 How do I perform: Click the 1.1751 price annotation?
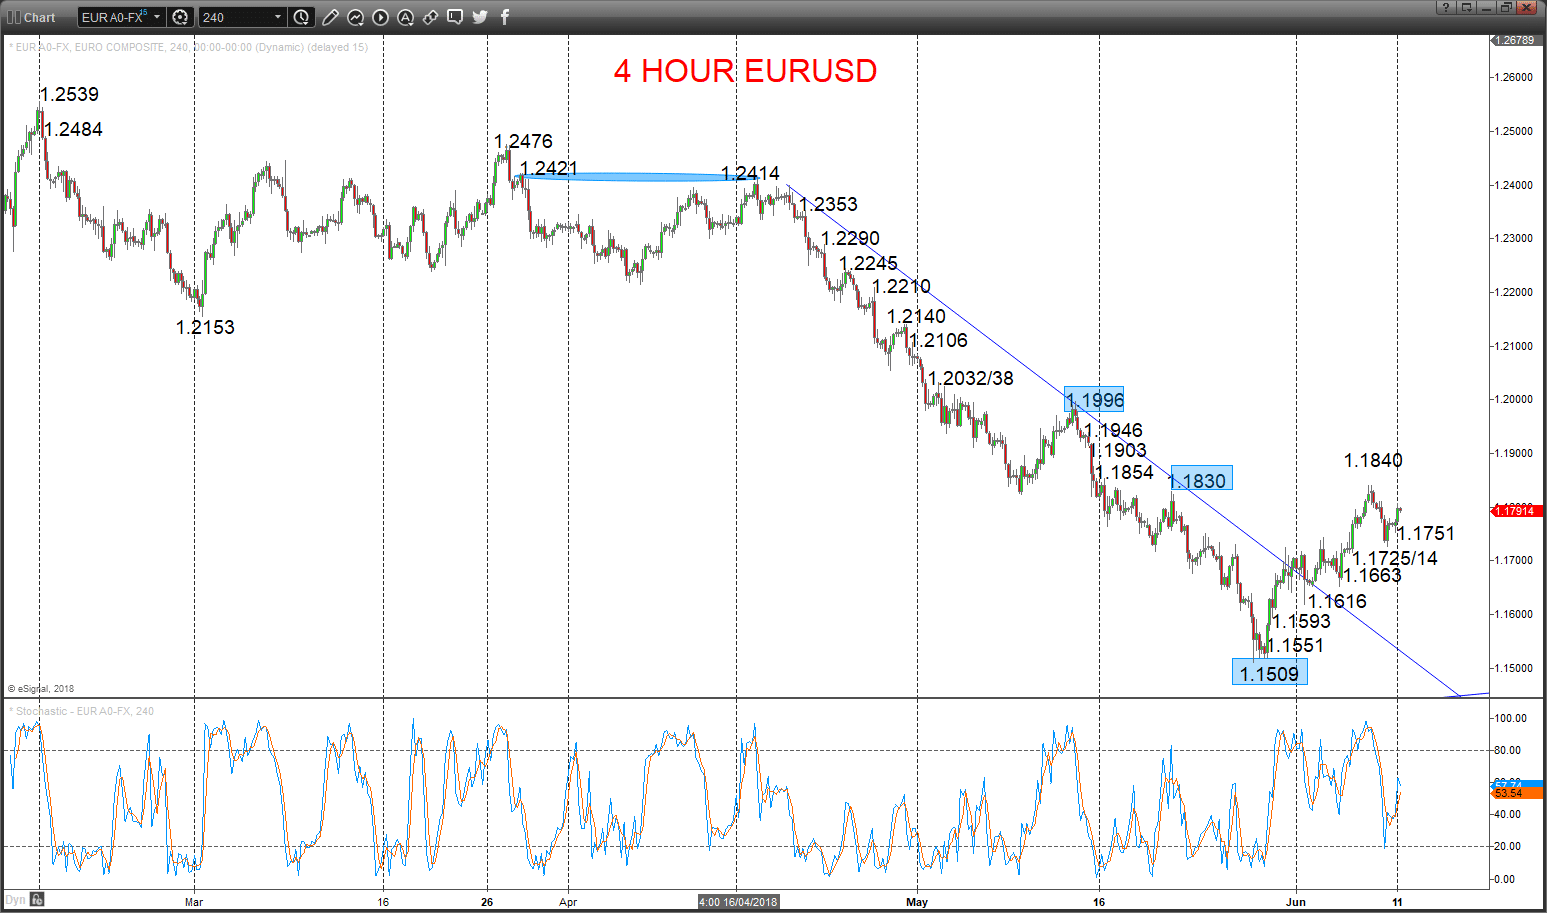(x=1426, y=533)
